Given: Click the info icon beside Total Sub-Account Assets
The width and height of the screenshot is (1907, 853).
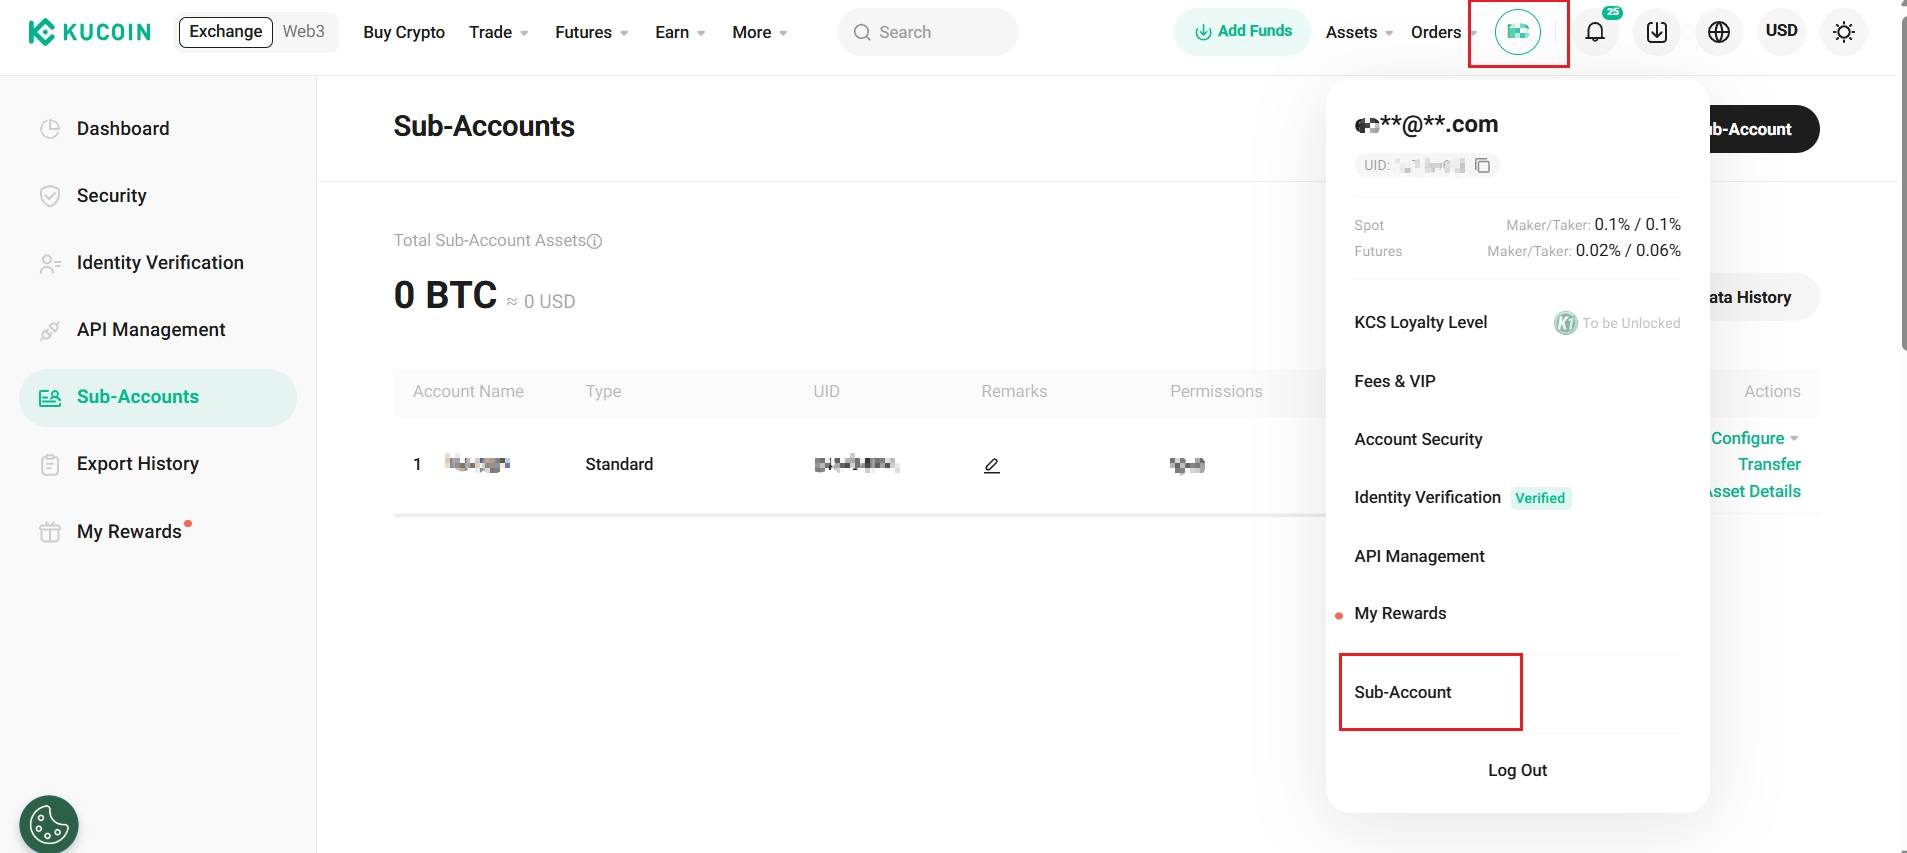Looking at the screenshot, I should pos(595,241).
